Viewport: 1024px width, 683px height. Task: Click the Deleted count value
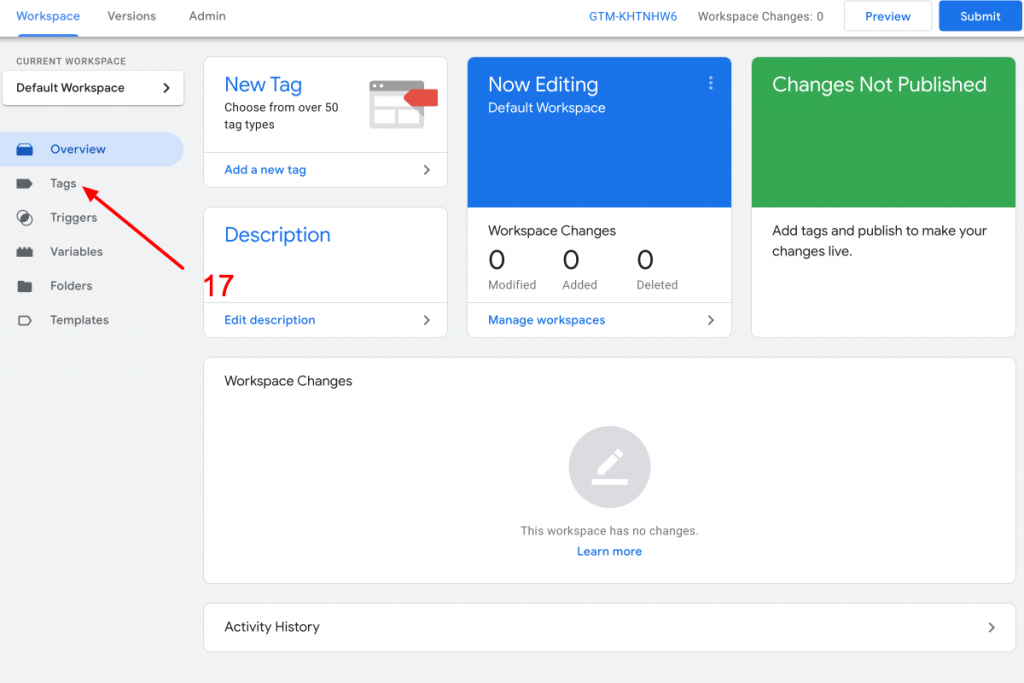pyautogui.click(x=645, y=260)
